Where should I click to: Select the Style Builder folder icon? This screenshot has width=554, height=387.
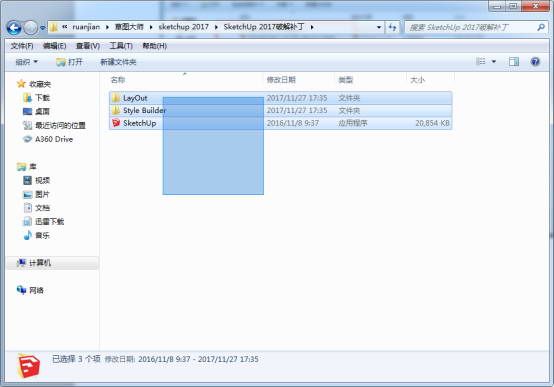(116, 111)
